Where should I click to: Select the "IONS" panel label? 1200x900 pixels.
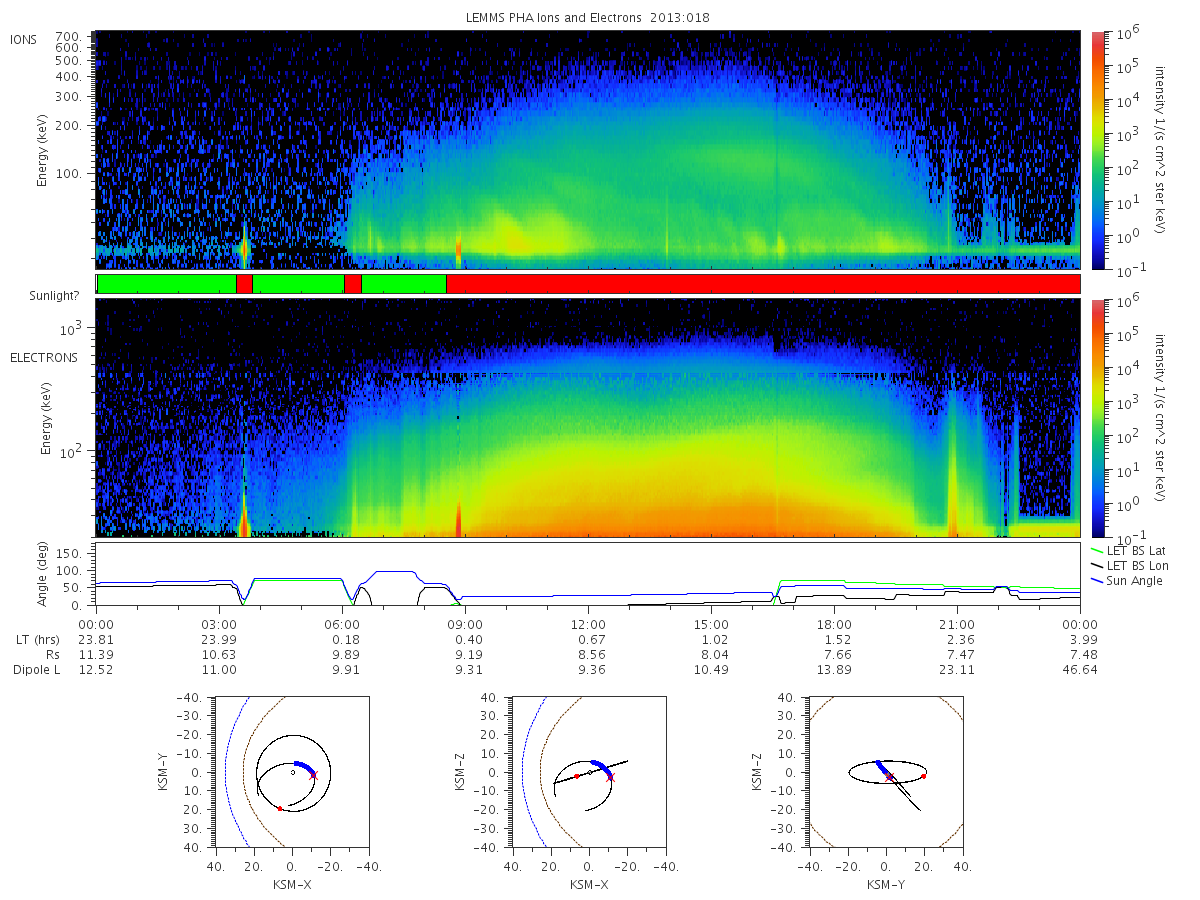click(x=24, y=39)
